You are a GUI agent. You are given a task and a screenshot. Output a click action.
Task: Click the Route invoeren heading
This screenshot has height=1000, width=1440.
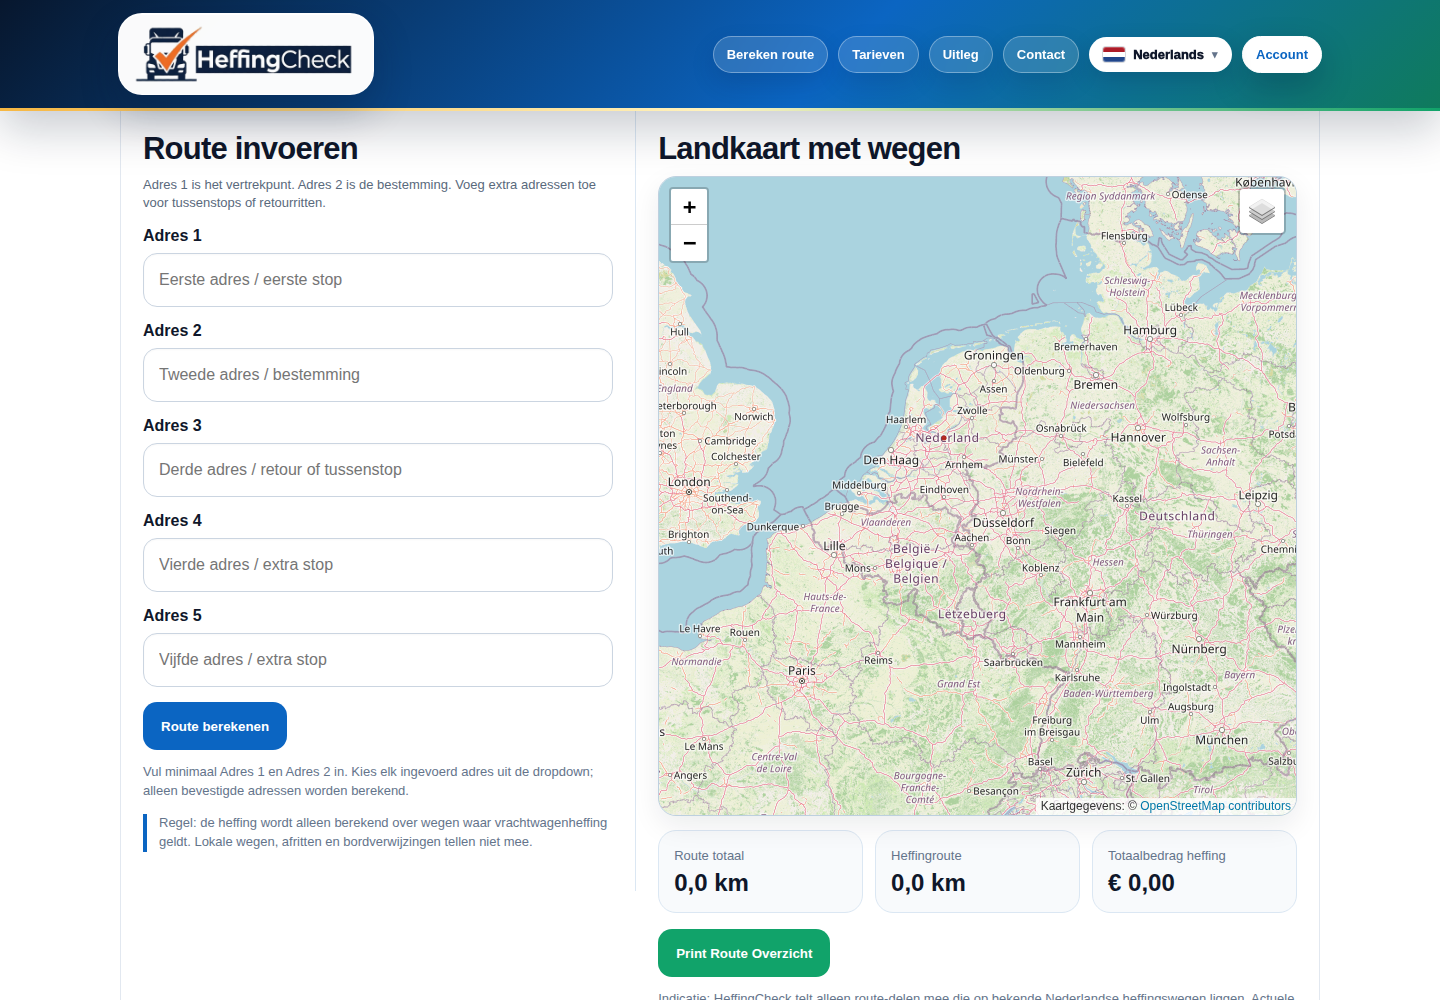[x=251, y=148]
